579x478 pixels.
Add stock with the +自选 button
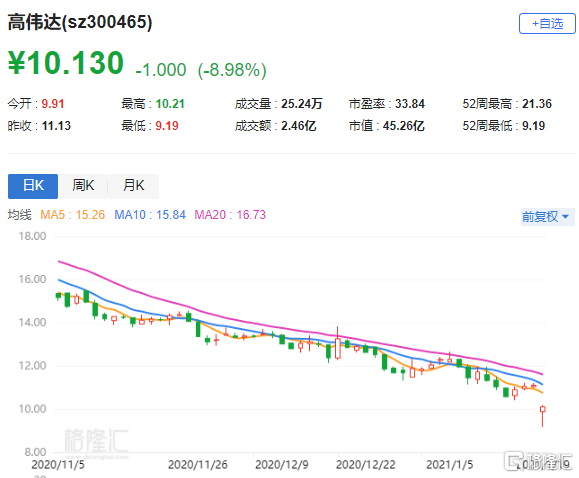click(x=547, y=24)
